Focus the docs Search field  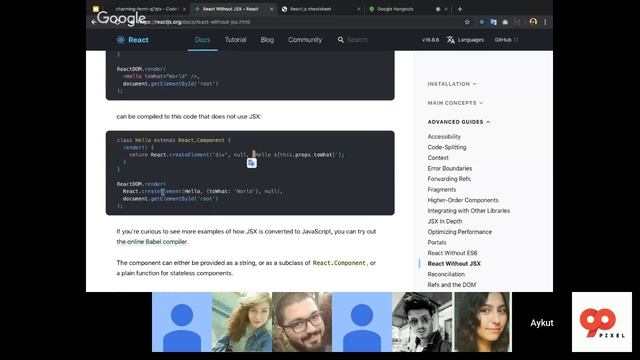tap(358, 40)
